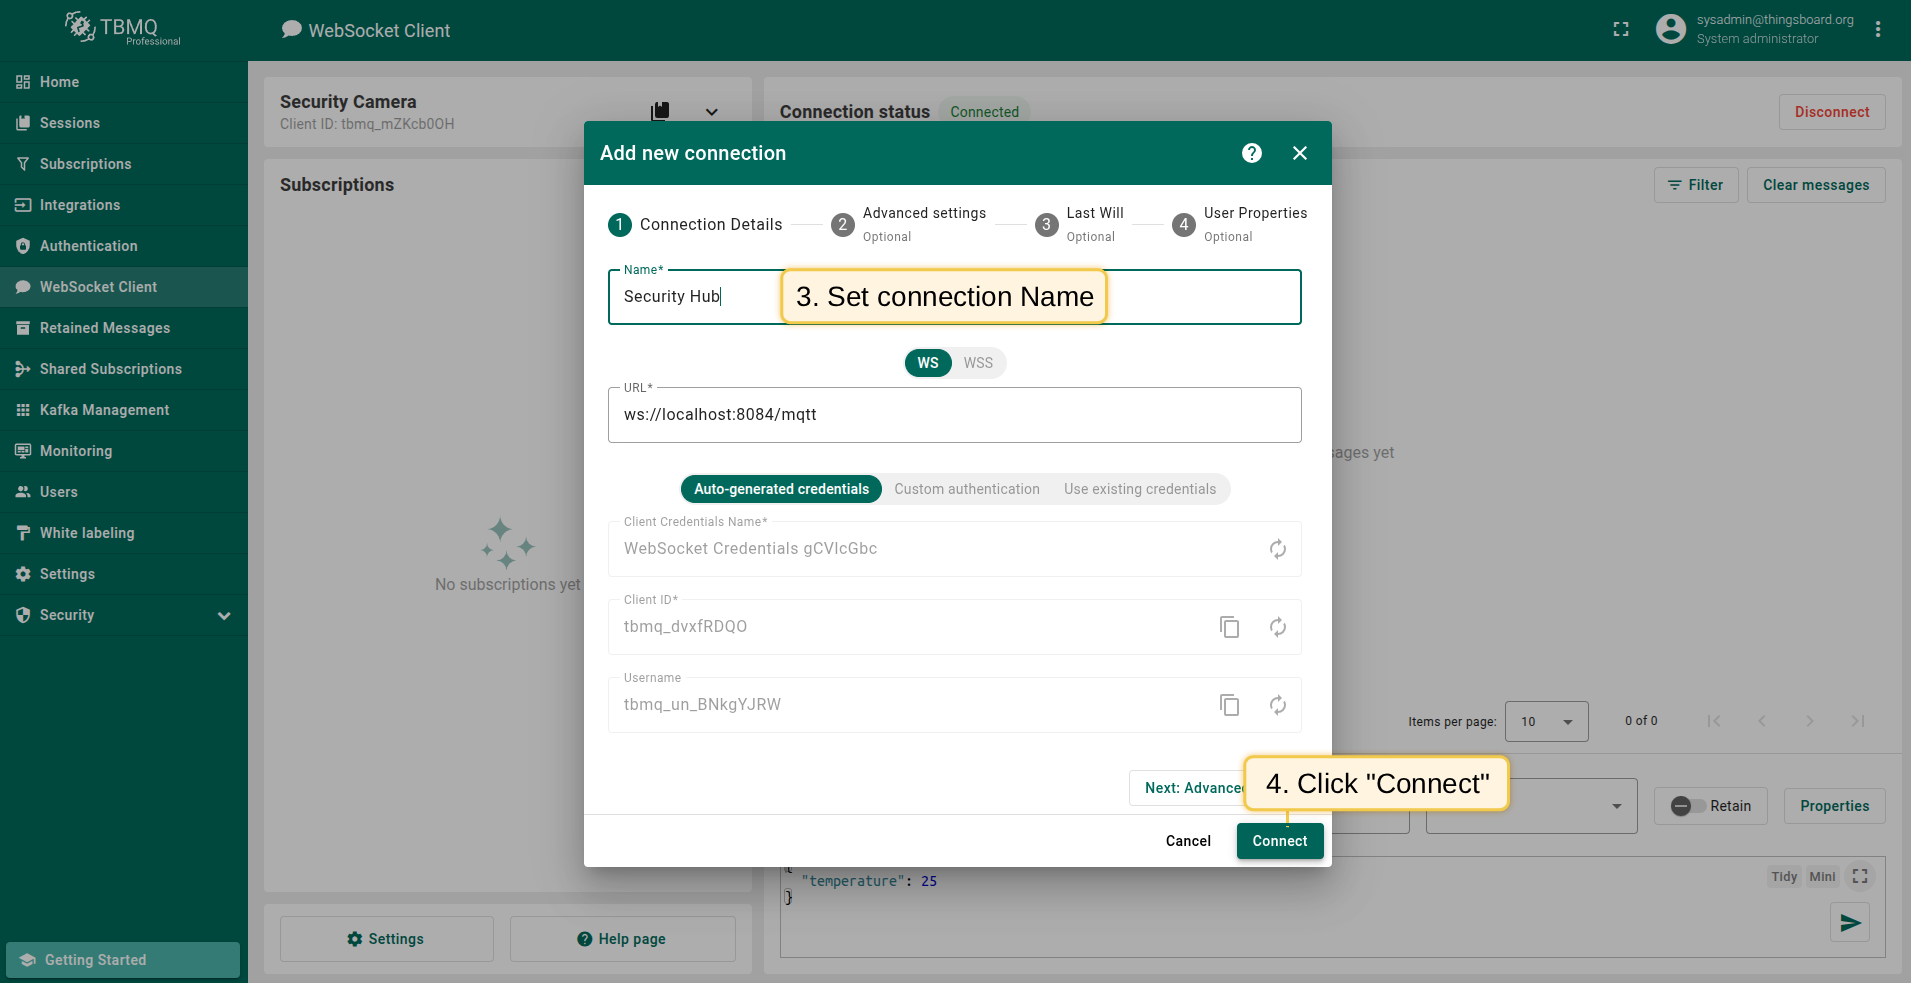Switch protocol to WSS

977,363
